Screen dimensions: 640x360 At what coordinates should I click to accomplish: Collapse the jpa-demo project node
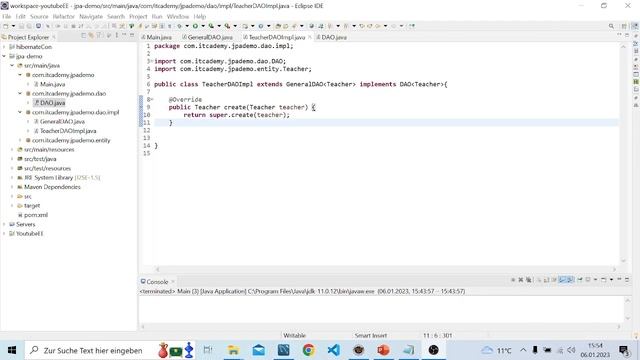pyautogui.click(x=4, y=56)
